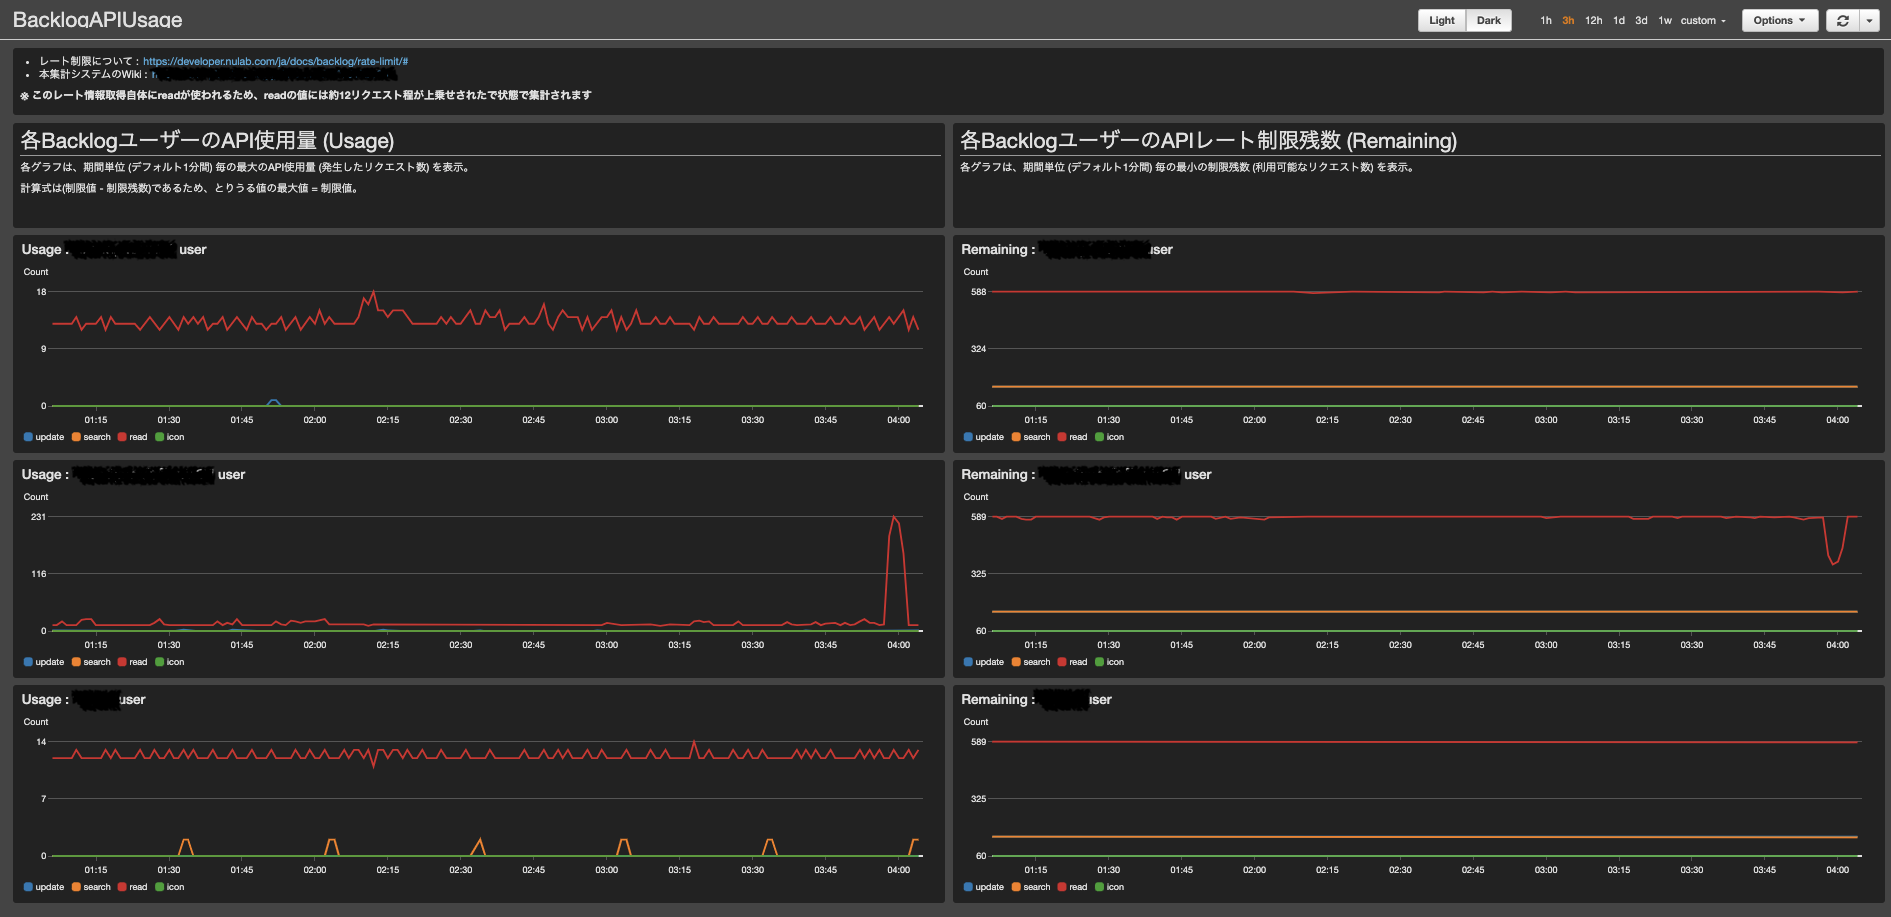This screenshot has height=917, width=1891.
Task: Toggle icon series in third Remaining chart legend
Action: (x=1109, y=887)
